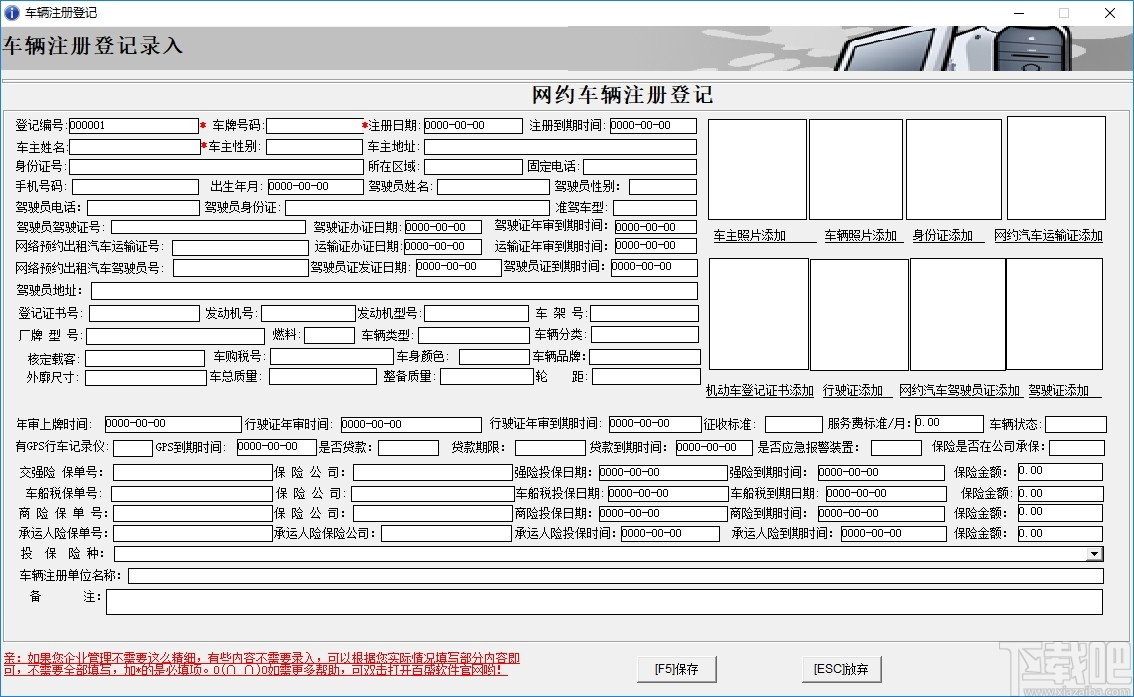The height and width of the screenshot is (697, 1134).
Task: Click the 商险保单号 input field
Action: 192,513
